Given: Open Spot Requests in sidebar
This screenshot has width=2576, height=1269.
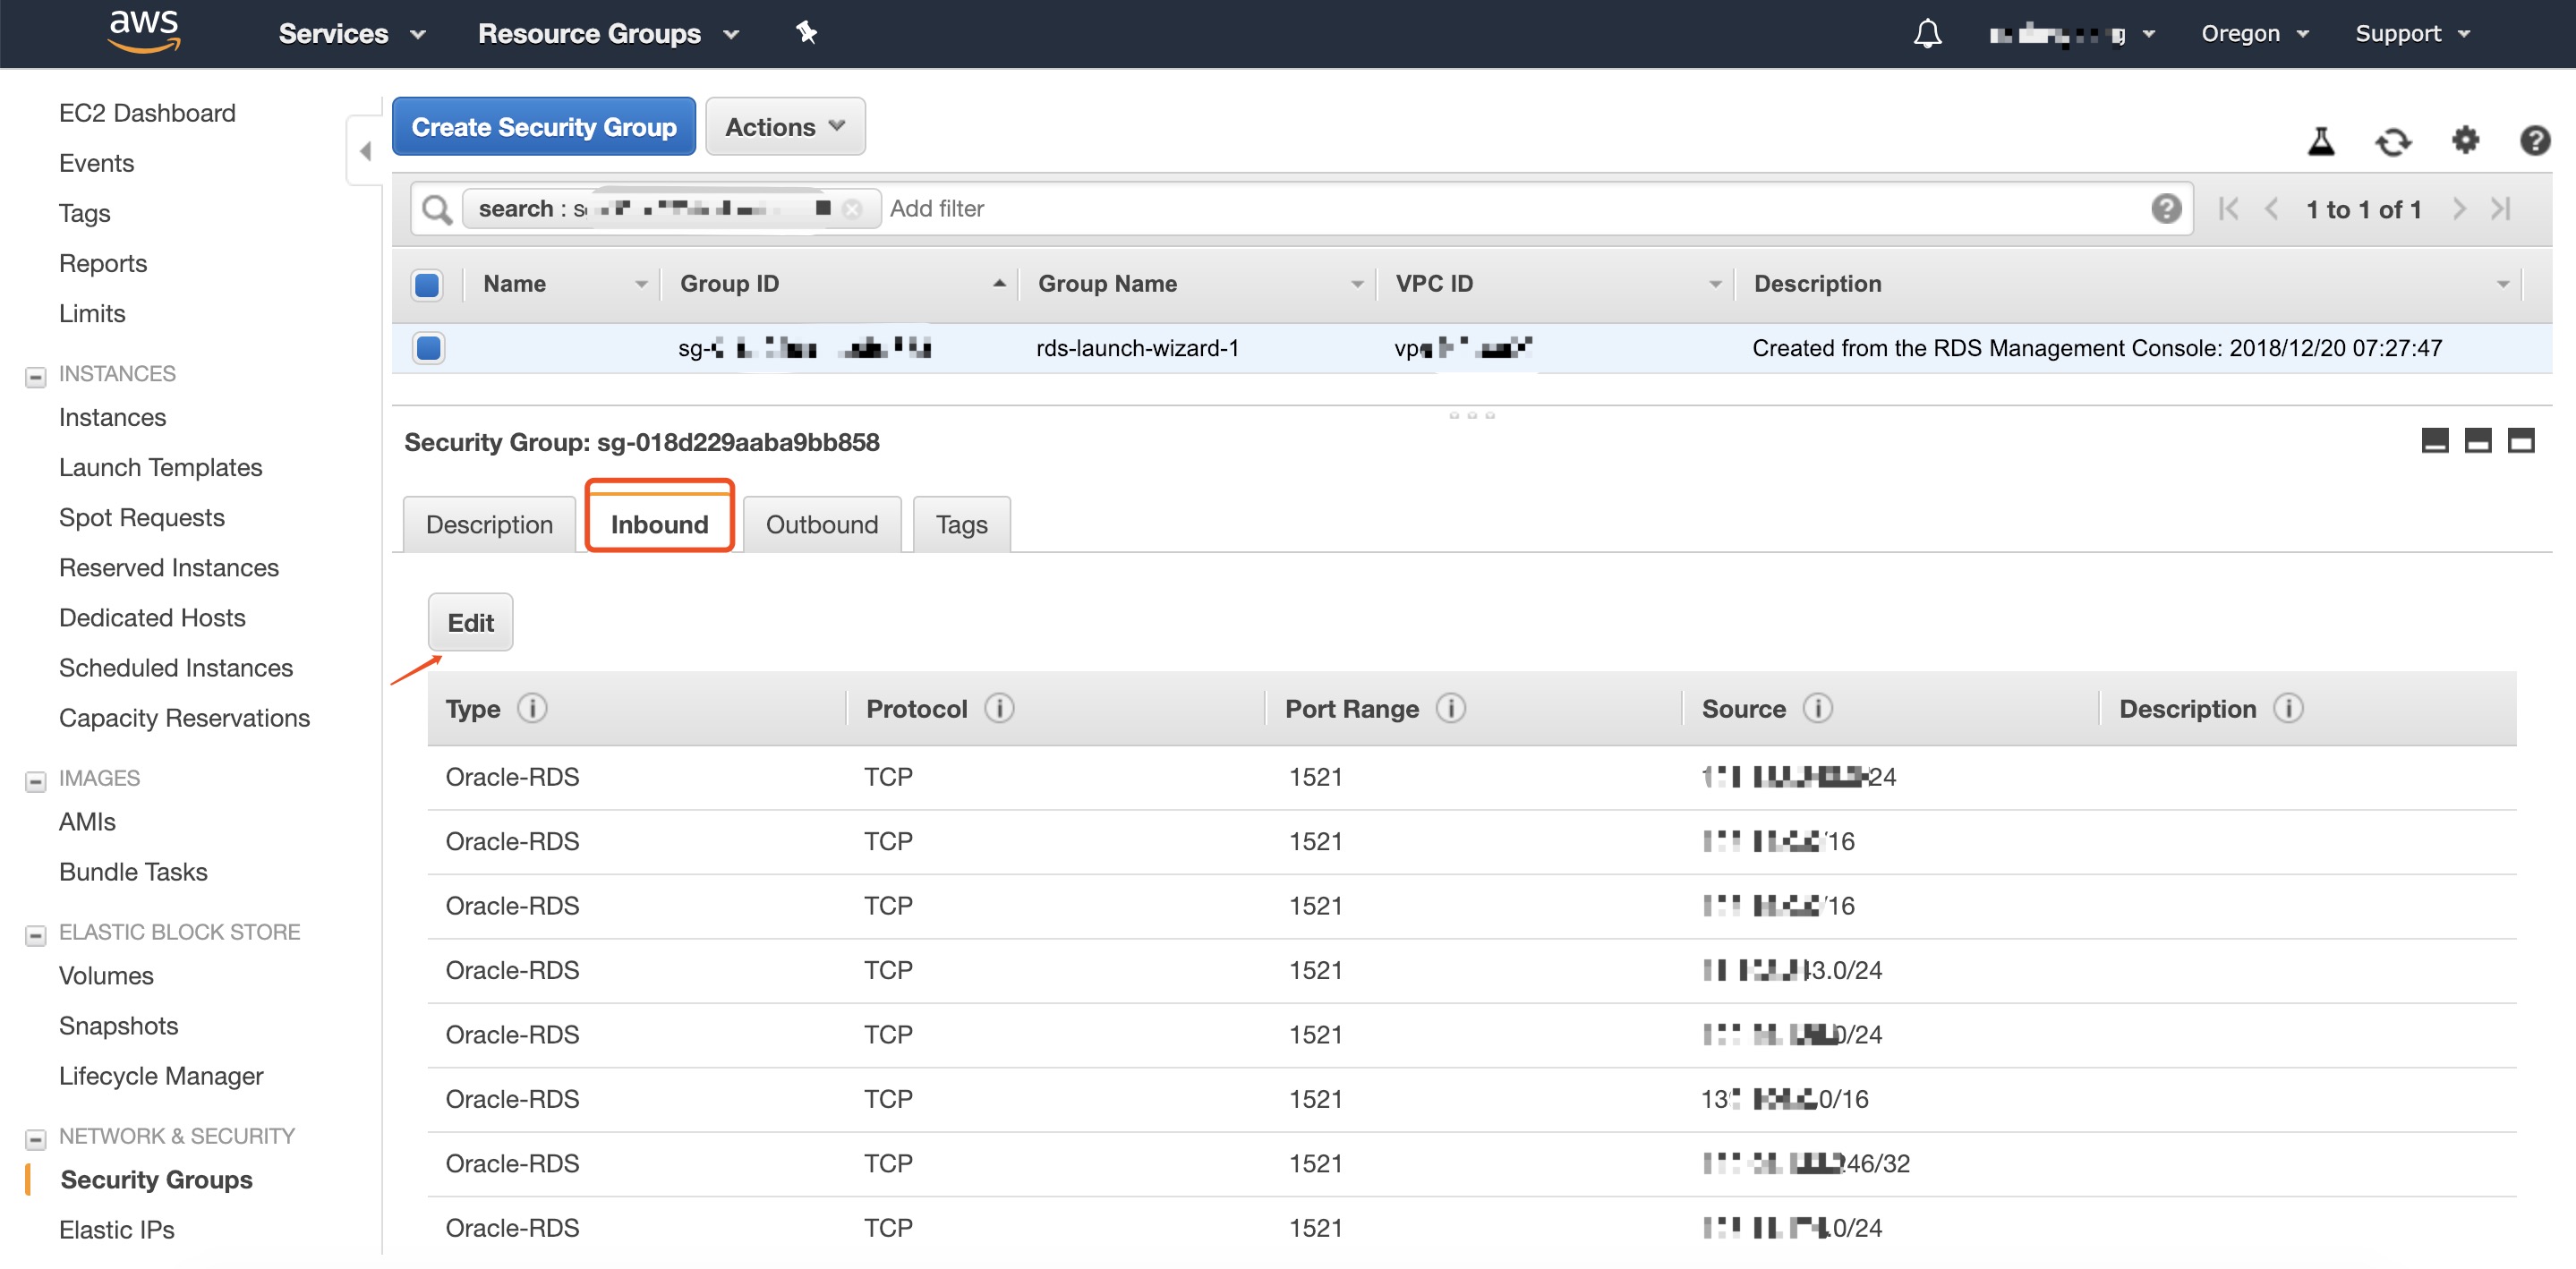Looking at the screenshot, I should pos(141,517).
